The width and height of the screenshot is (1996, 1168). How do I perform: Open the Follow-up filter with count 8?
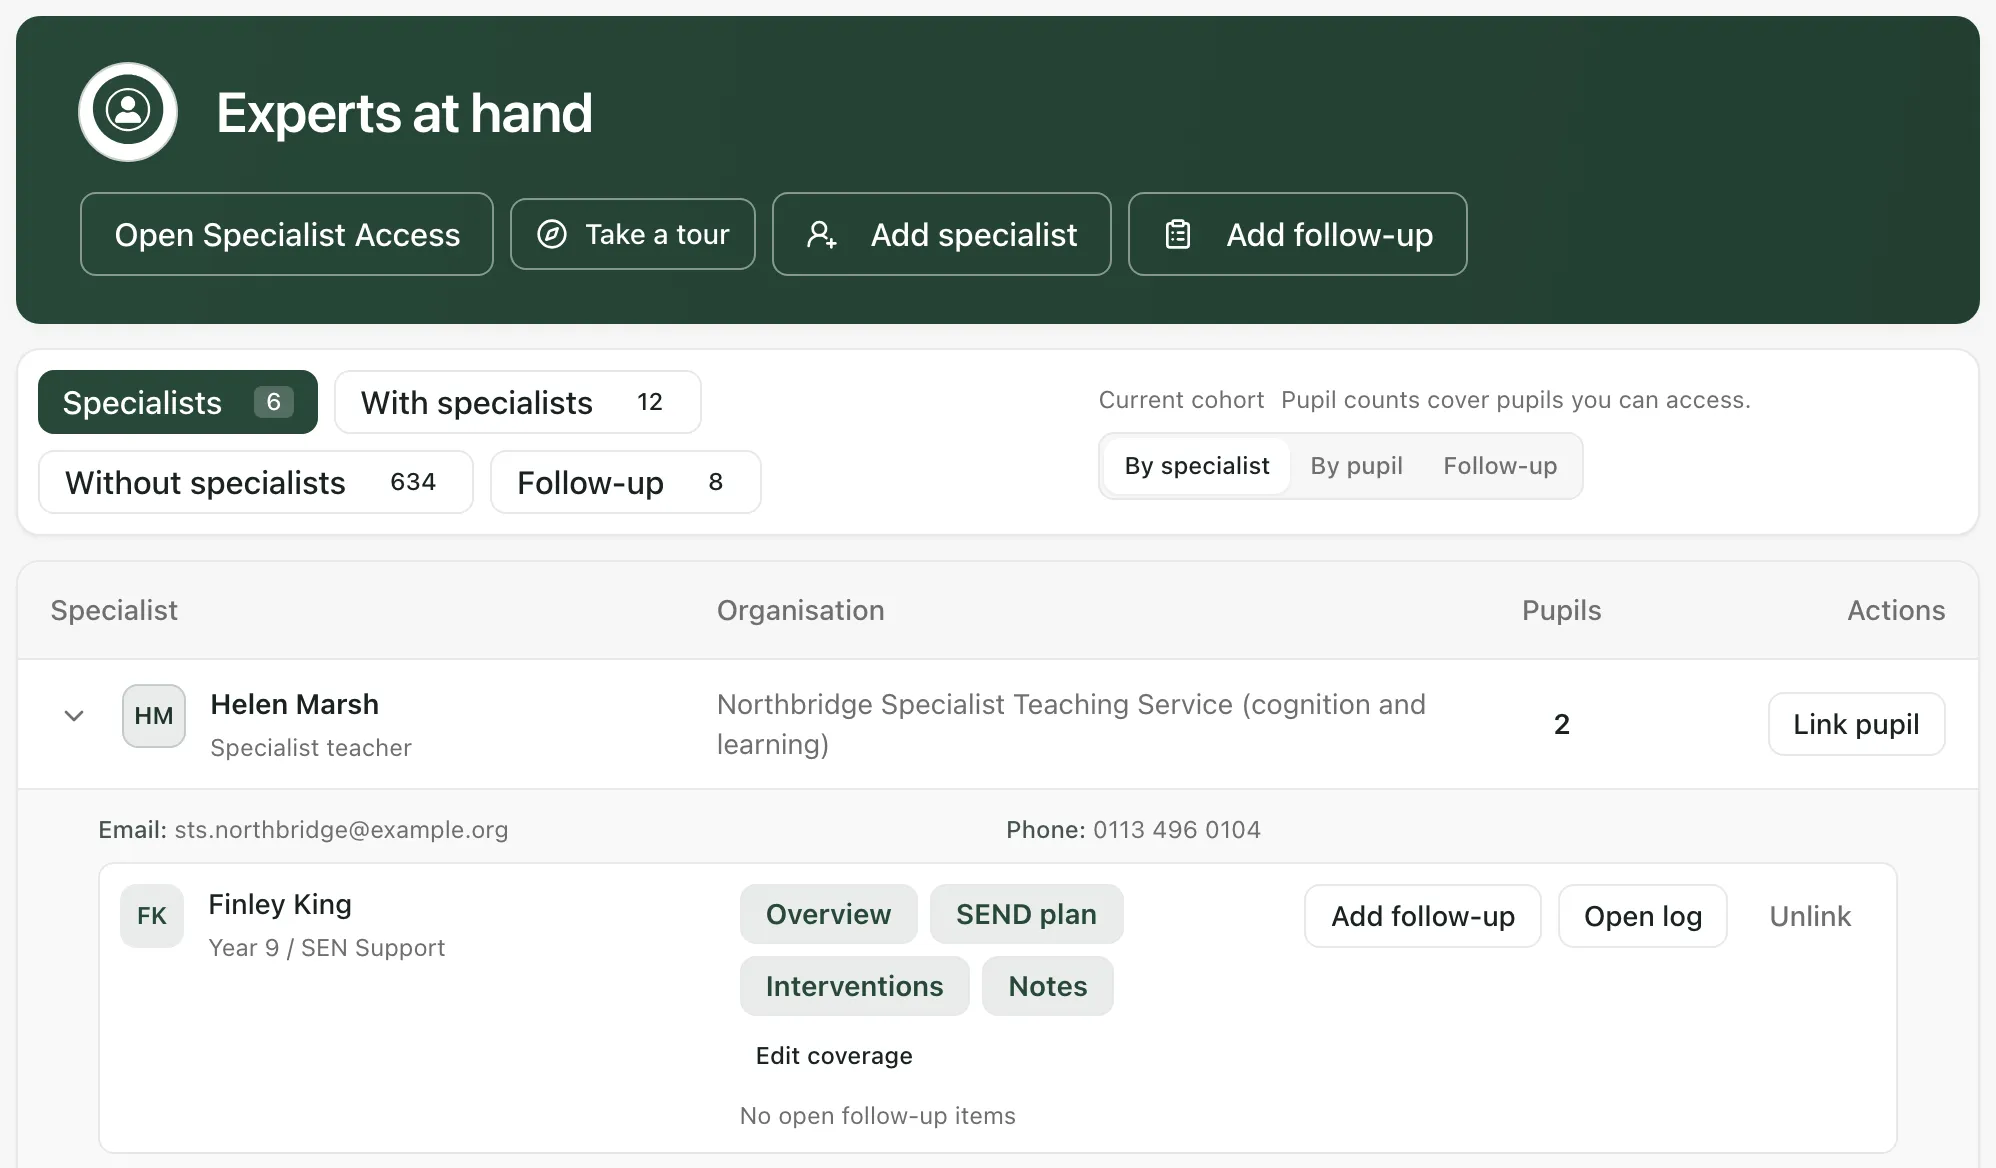tap(626, 482)
